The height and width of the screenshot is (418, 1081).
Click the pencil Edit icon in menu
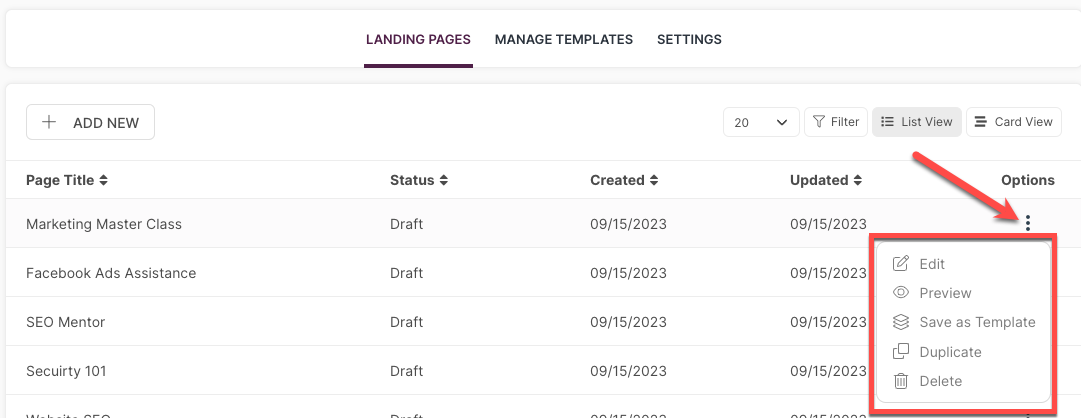click(x=900, y=263)
